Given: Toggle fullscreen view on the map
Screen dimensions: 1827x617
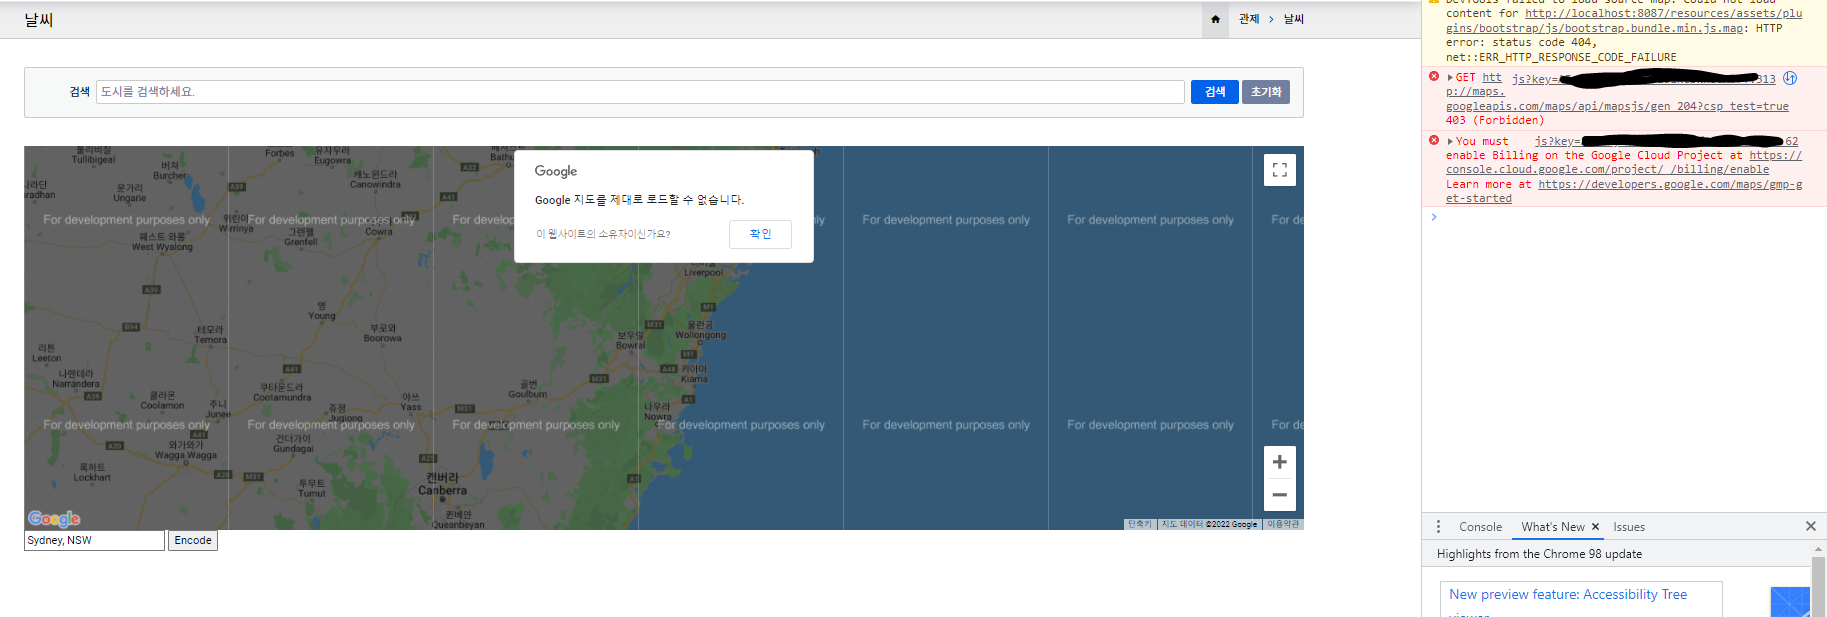Looking at the screenshot, I should [1279, 170].
